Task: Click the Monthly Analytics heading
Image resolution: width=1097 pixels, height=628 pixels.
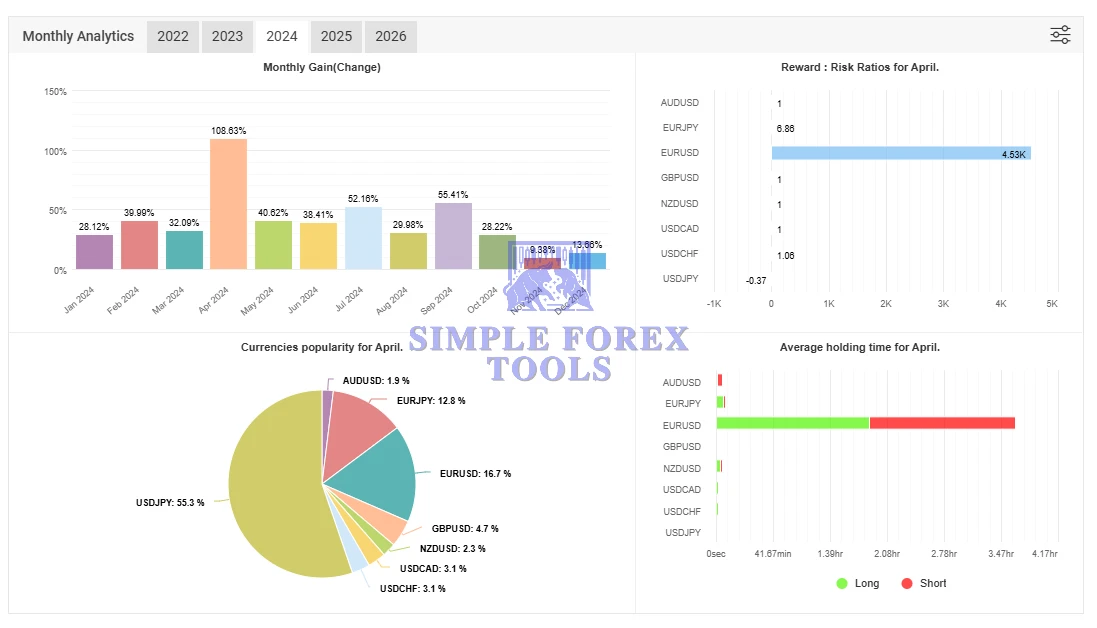Action: (x=78, y=36)
